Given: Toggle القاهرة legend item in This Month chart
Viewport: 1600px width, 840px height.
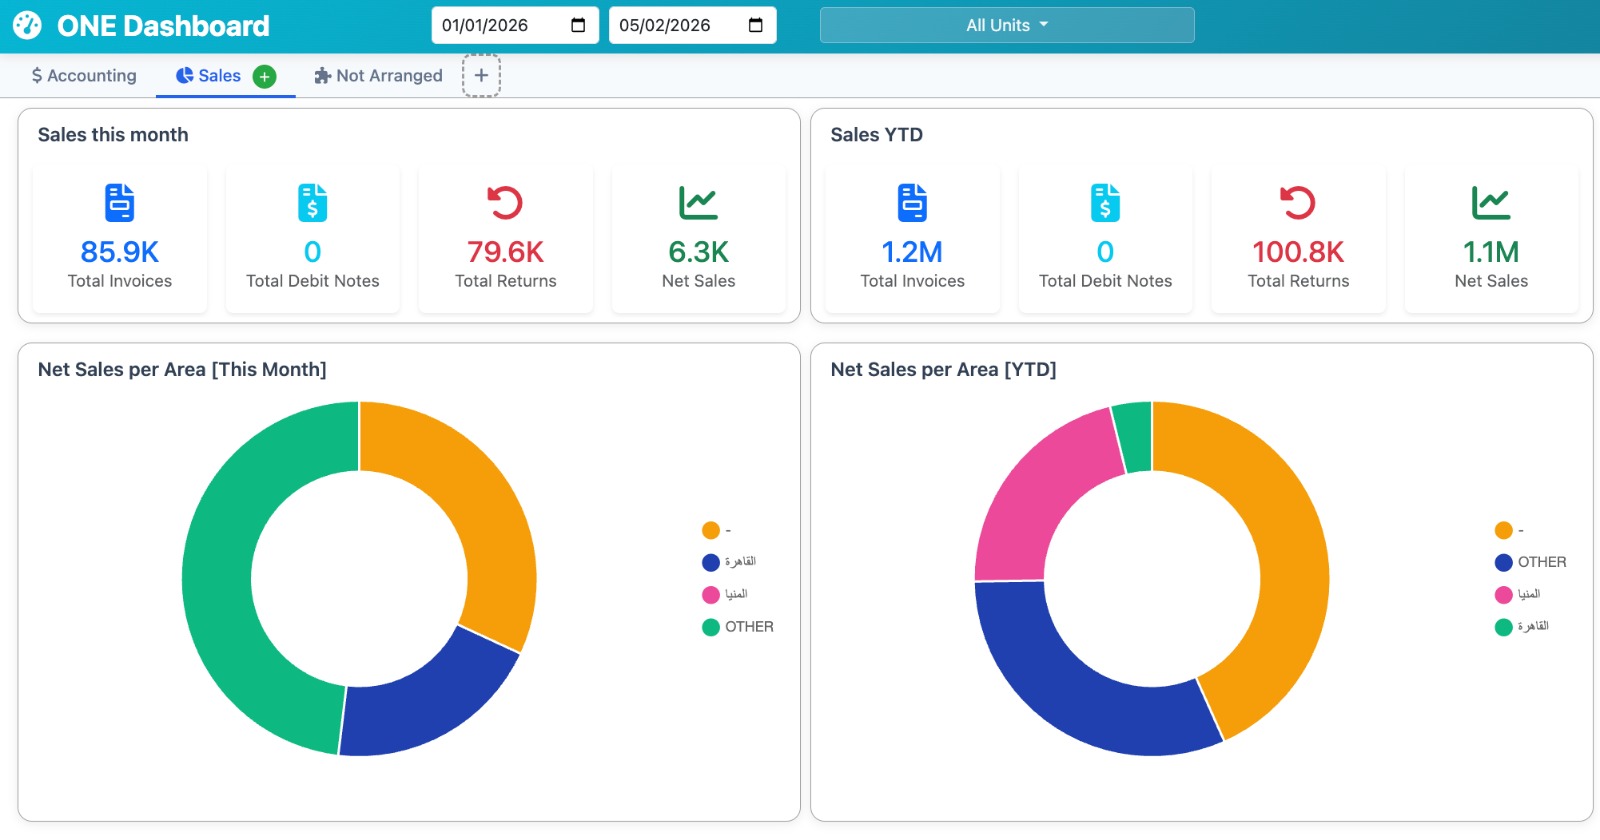Looking at the screenshot, I should click(x=730, y=562).
